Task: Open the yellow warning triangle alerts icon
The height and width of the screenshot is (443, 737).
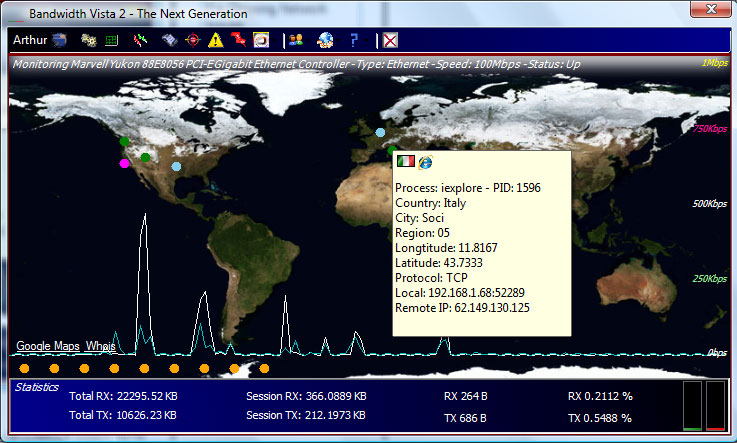Action: pyautogui.click(x=216, y=40)
